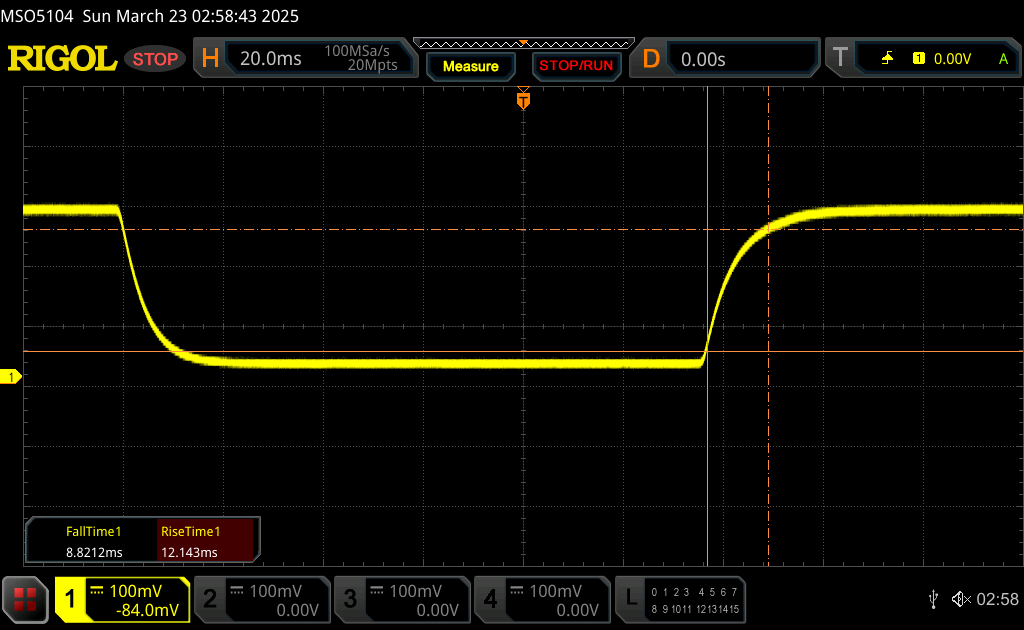The height and width of the screenshot is (630, 1024).
Task: Enable channel 3
Action: [x=401, y=600]
